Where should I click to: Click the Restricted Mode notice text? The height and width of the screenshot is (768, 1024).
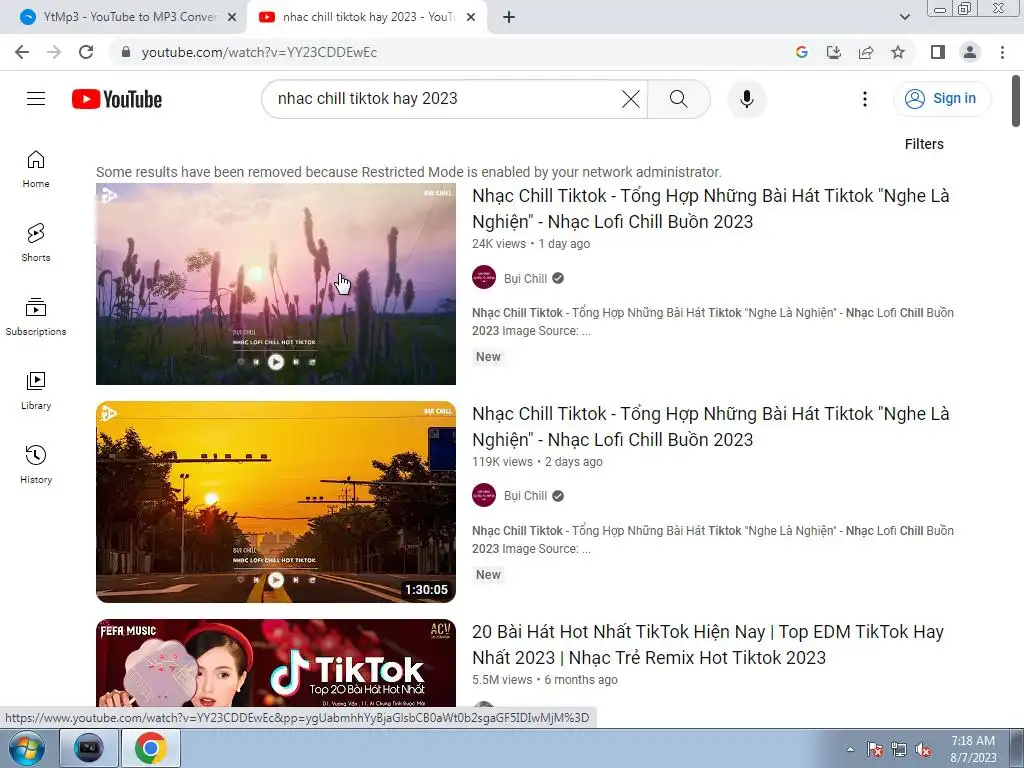(x=409, y=172)
